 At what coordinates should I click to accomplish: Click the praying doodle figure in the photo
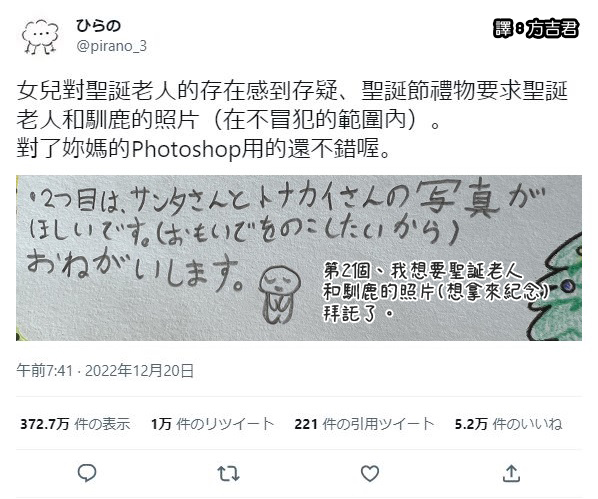click(280, 295)
